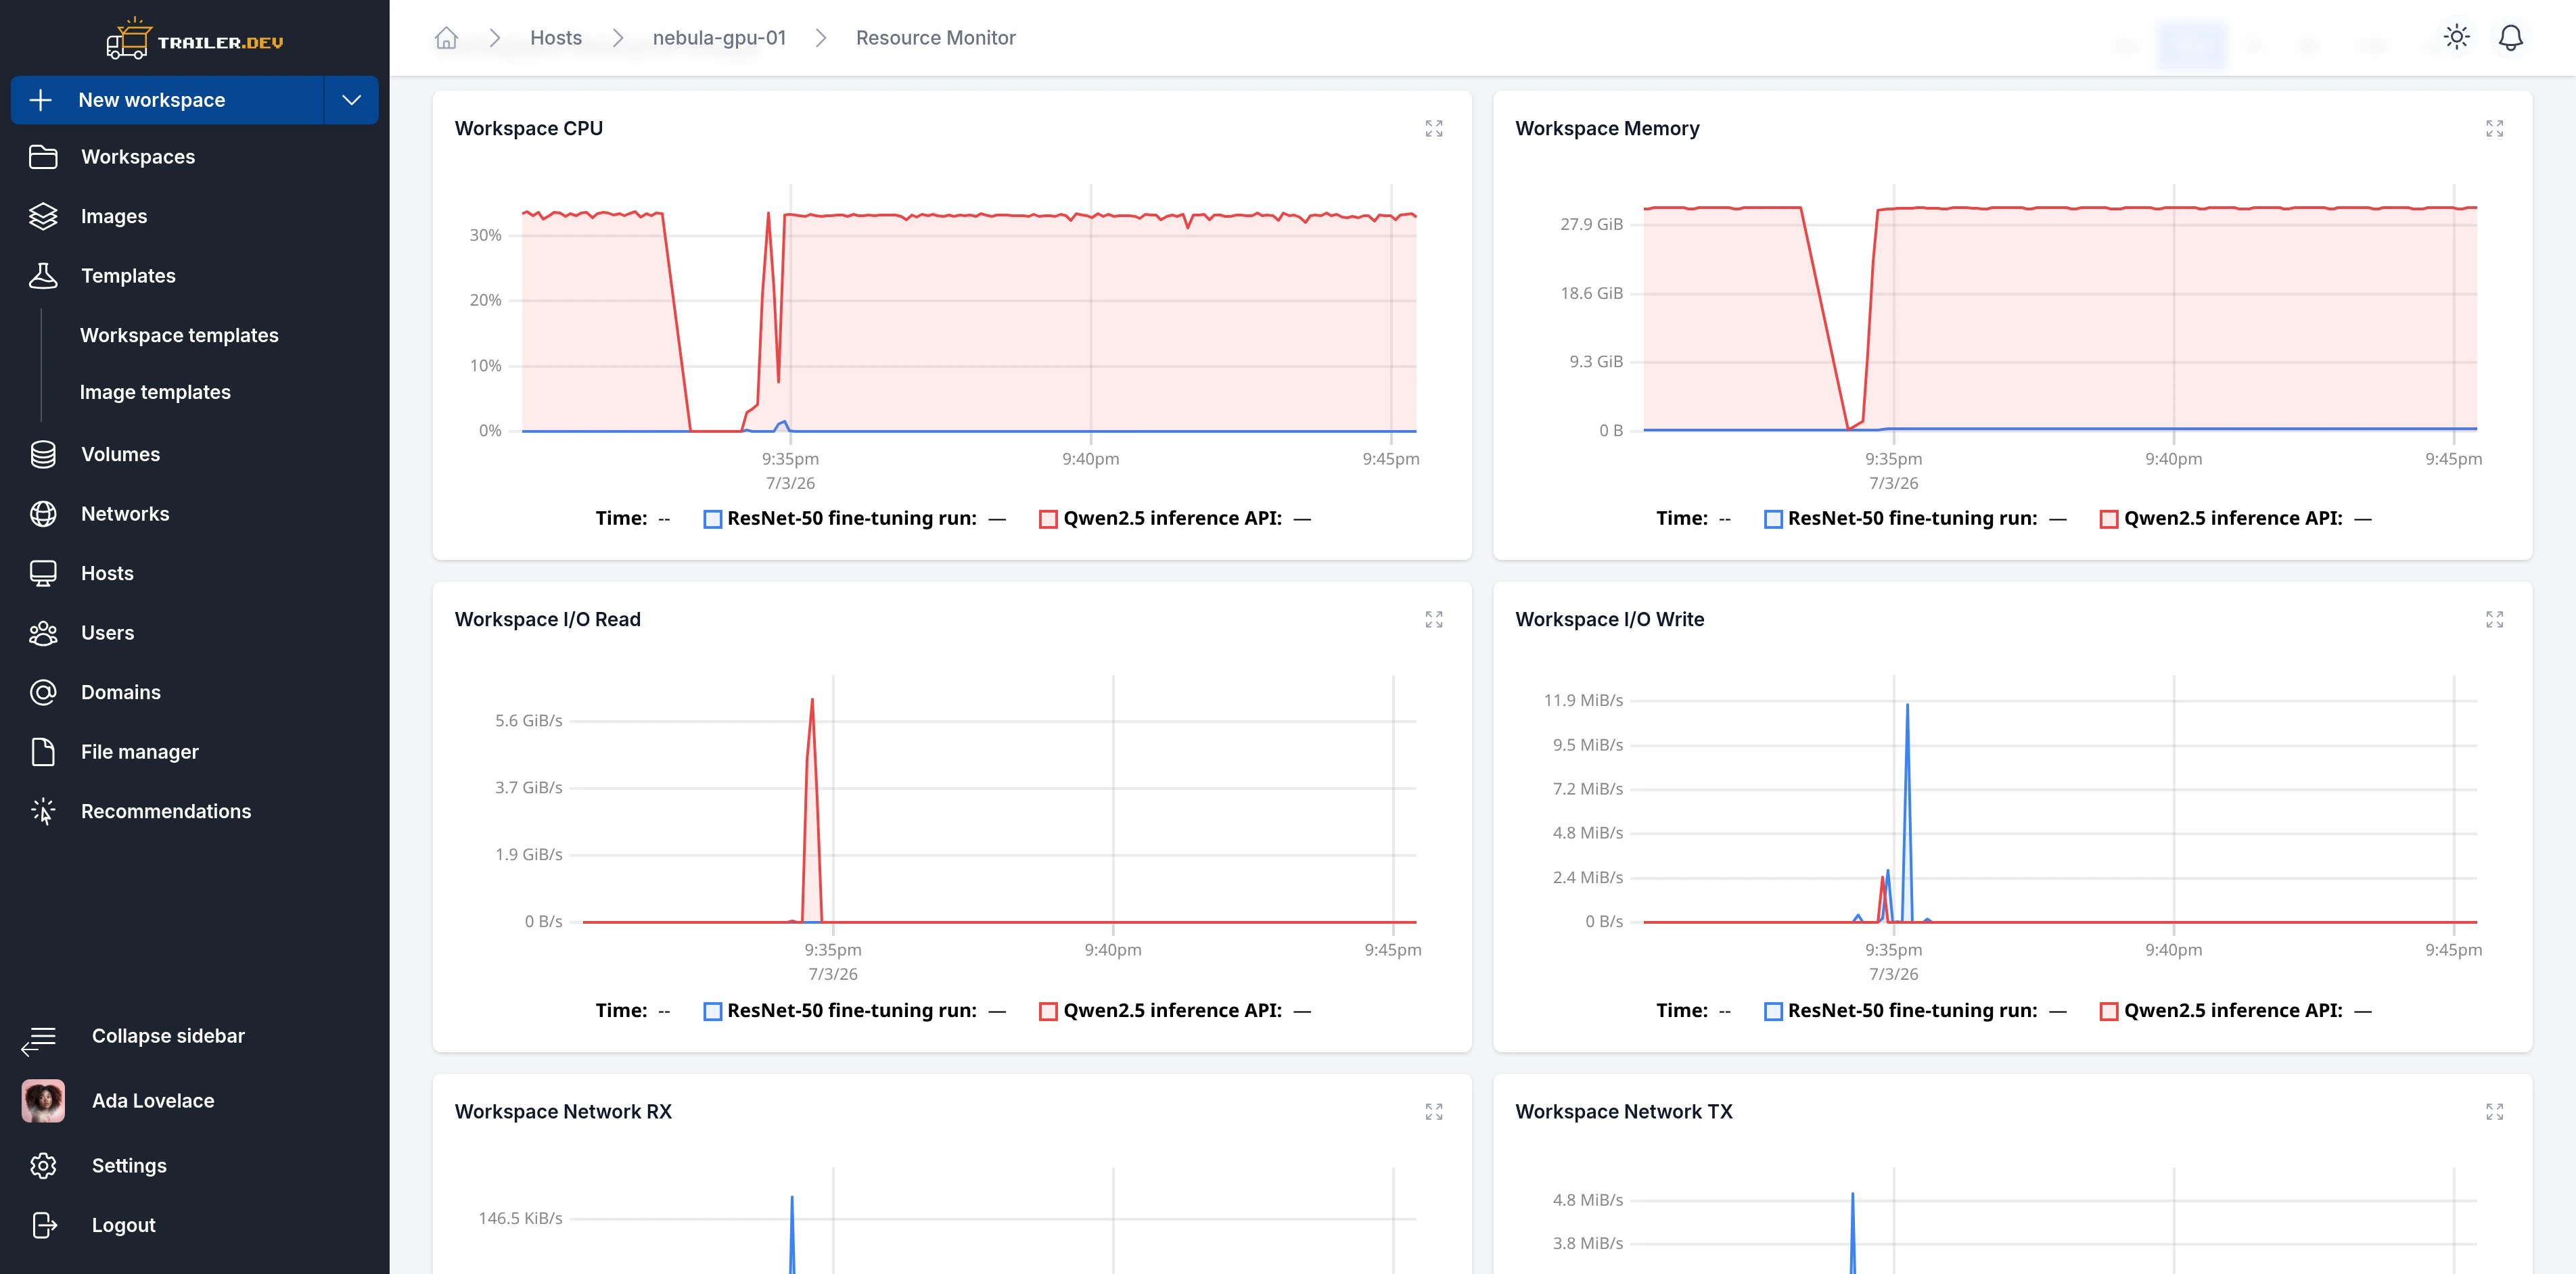Click the Hosts breadcrumb link

coord(556,38)
